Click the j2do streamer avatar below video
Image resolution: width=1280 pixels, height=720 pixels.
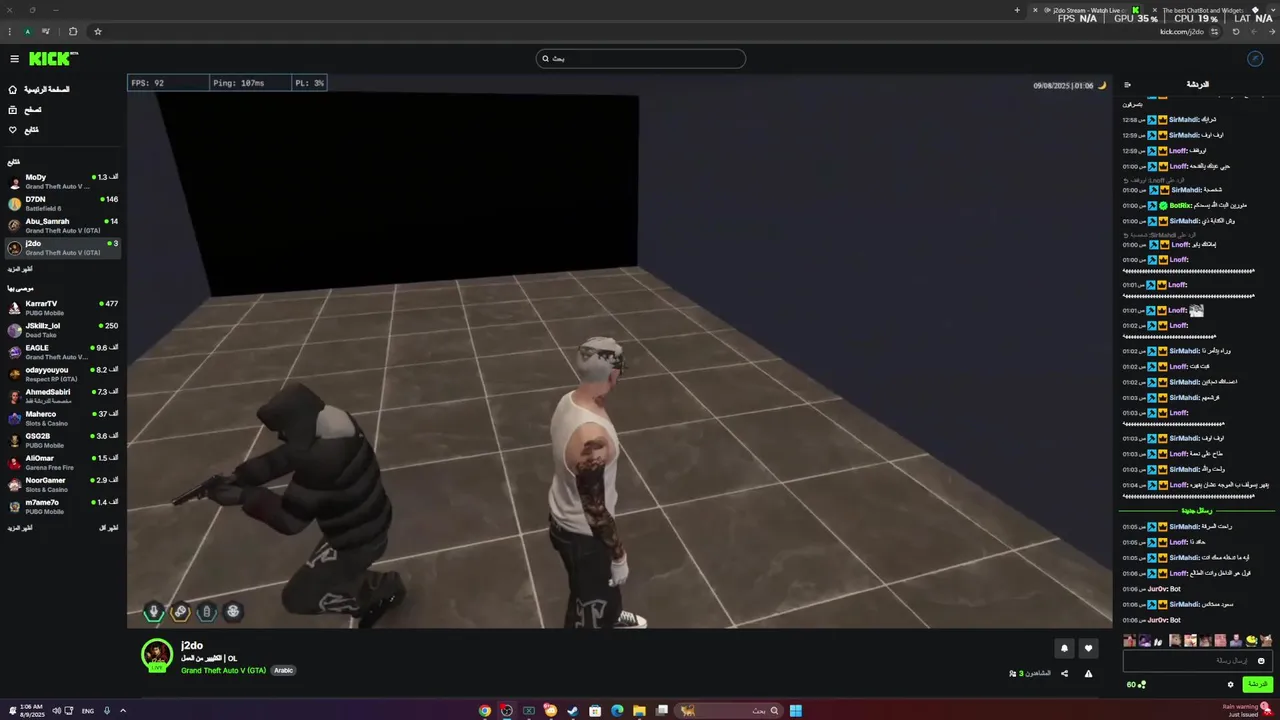157,654
